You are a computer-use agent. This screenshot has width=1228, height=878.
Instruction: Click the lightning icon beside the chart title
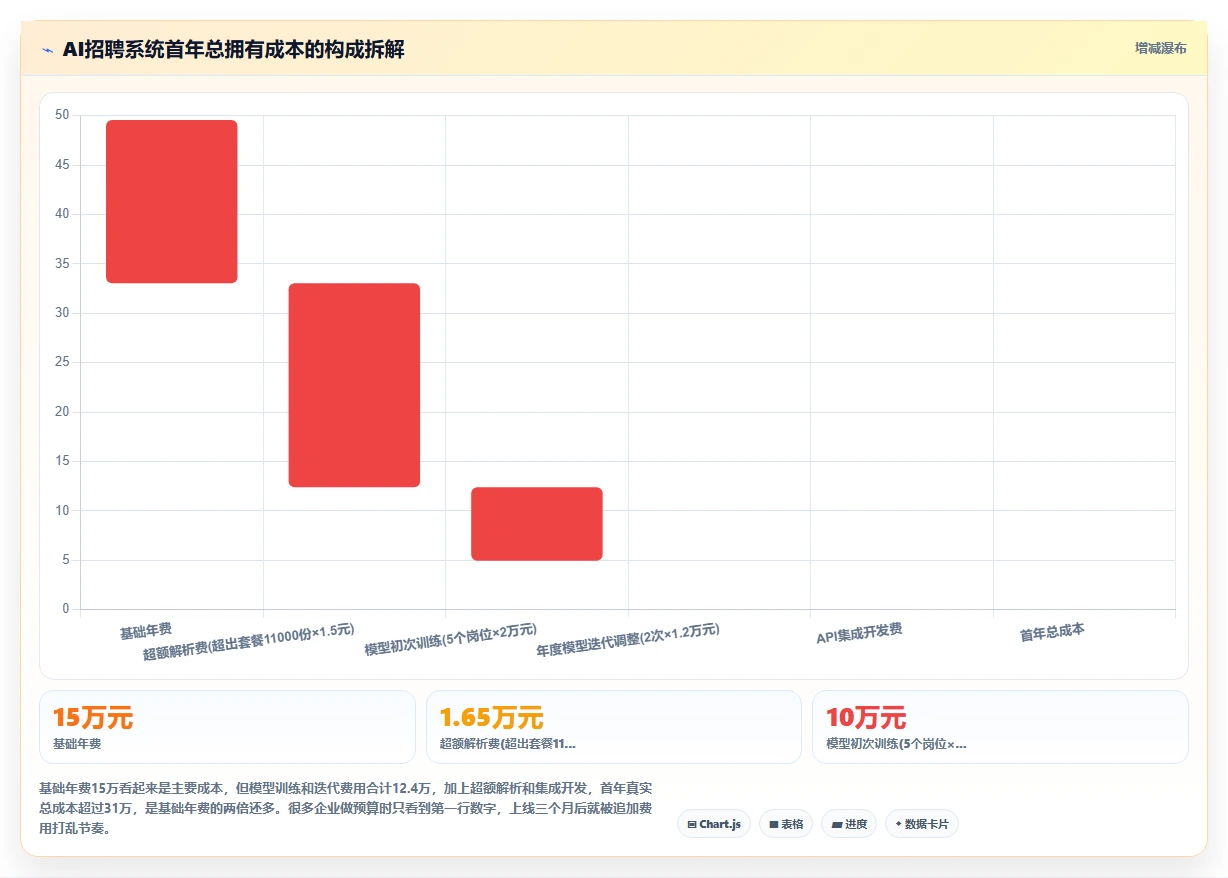tap(47, 50)
